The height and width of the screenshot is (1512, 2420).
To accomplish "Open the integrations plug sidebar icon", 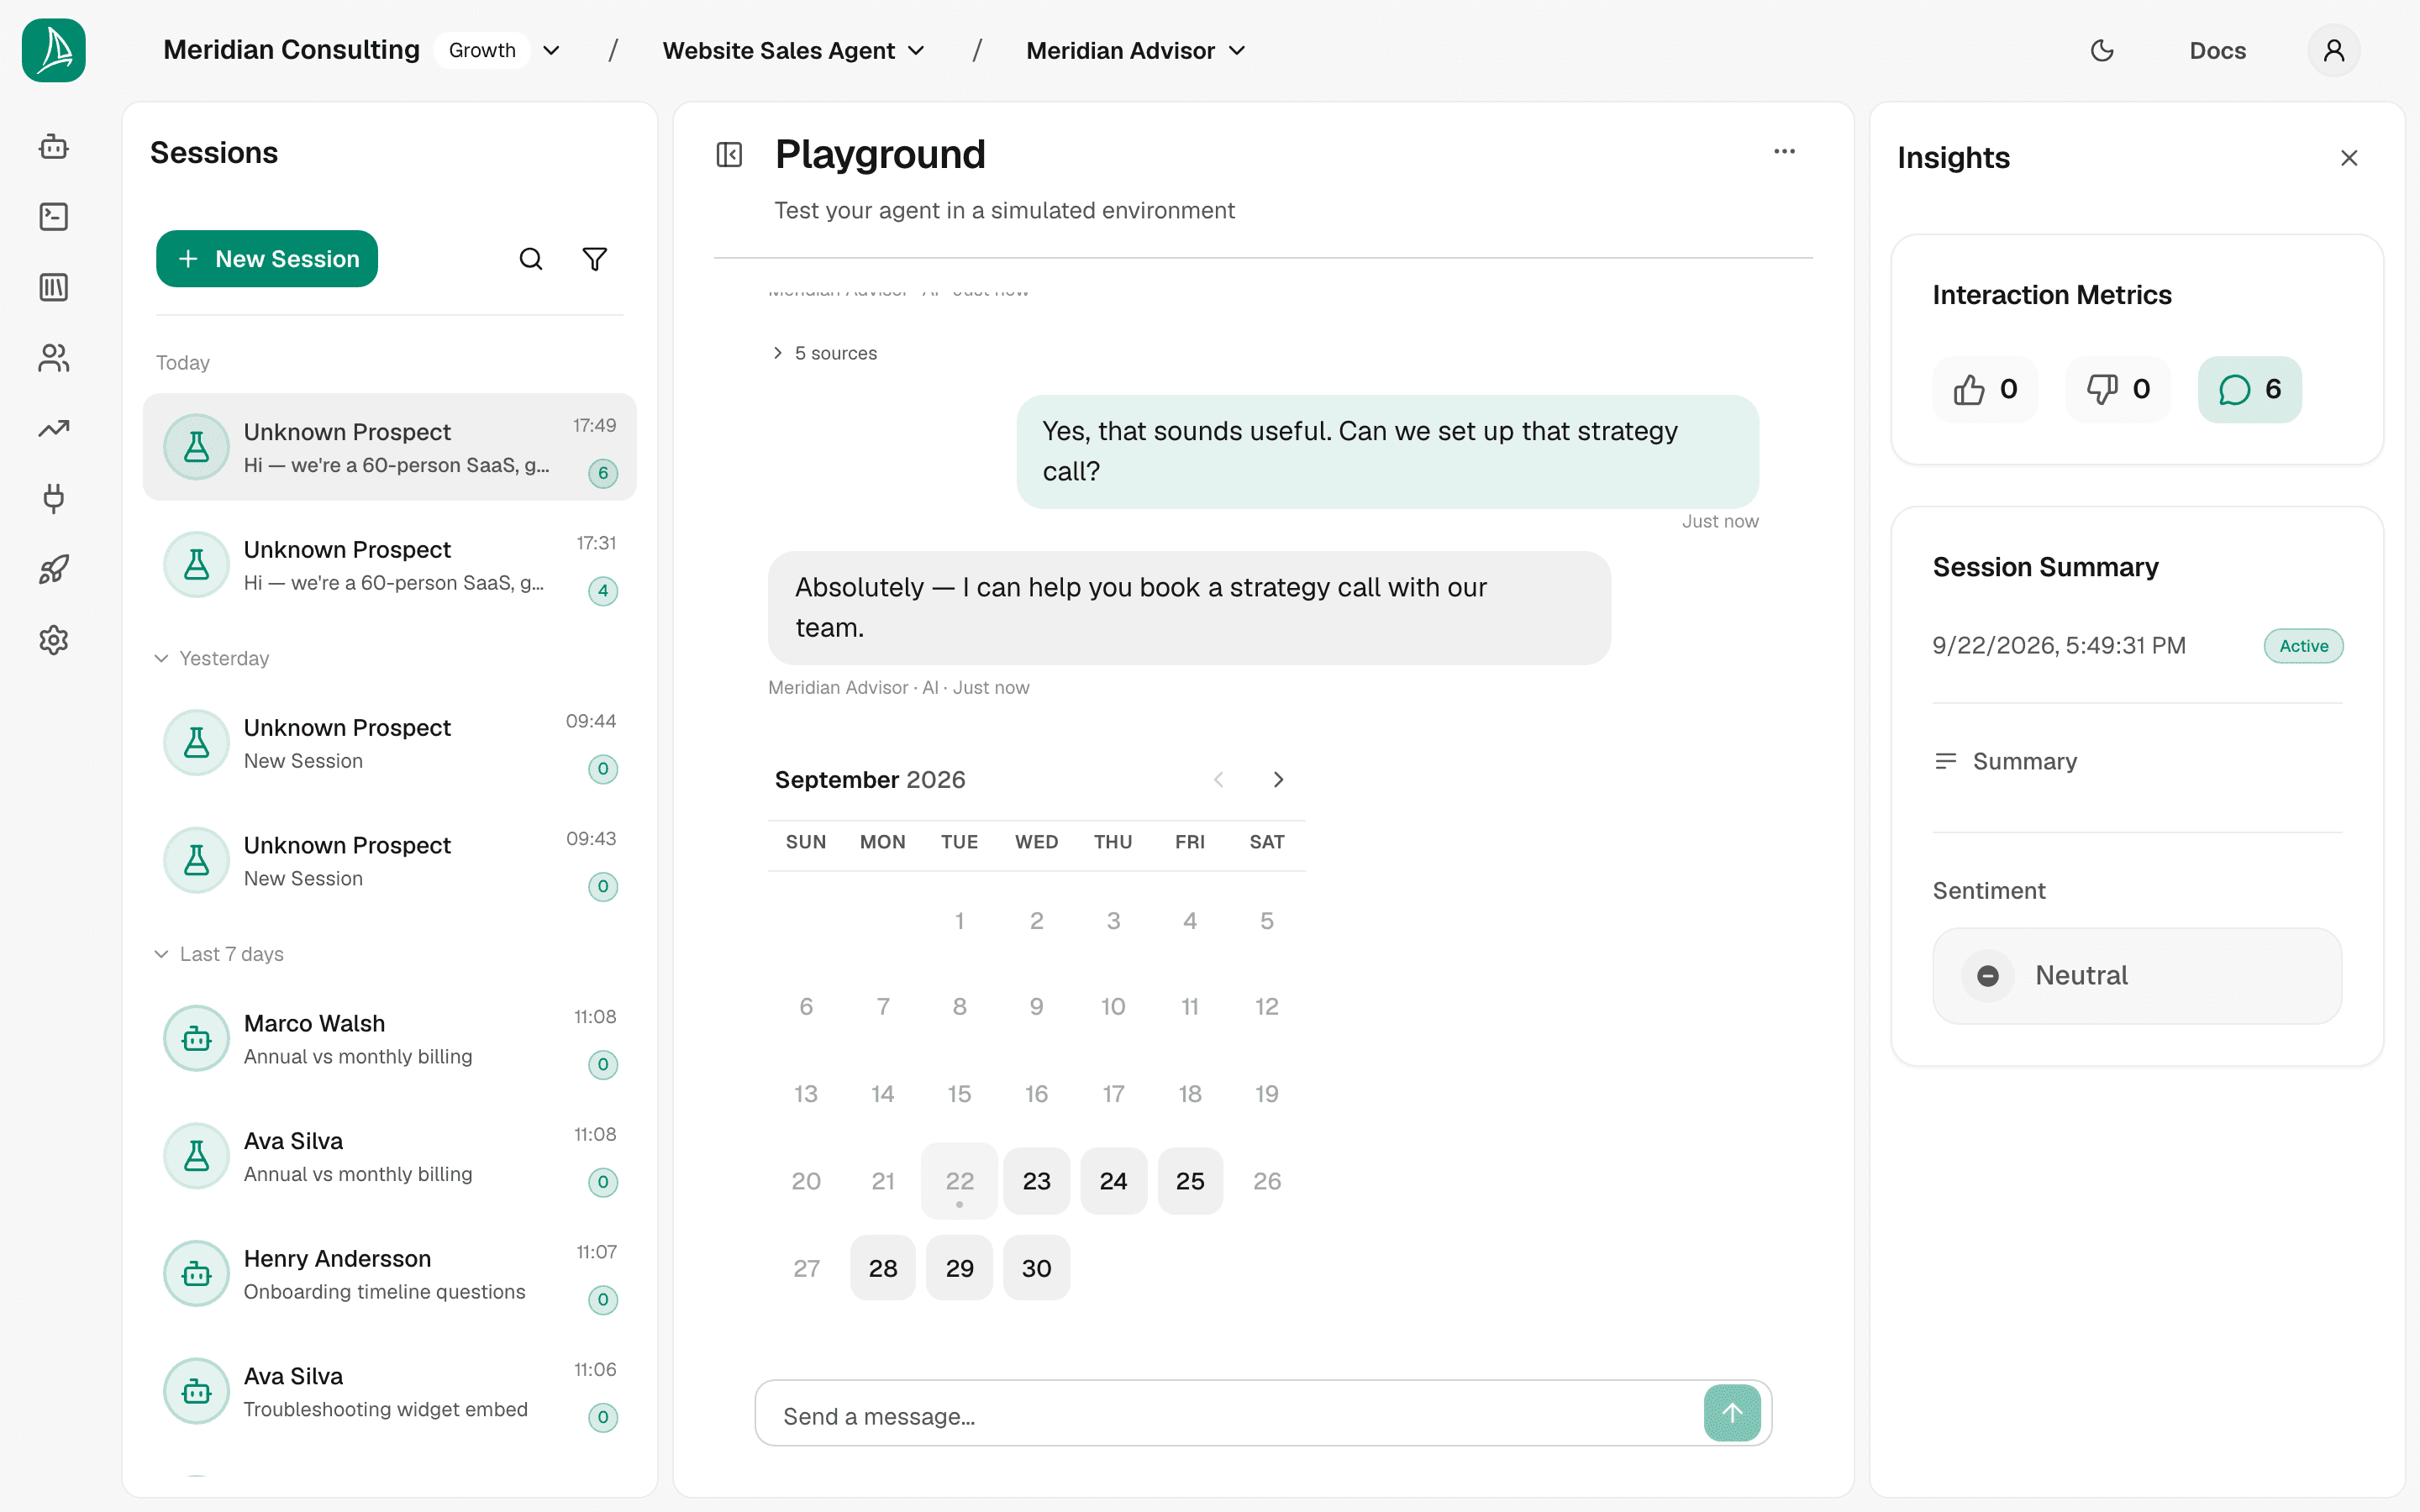I will 54,499.
